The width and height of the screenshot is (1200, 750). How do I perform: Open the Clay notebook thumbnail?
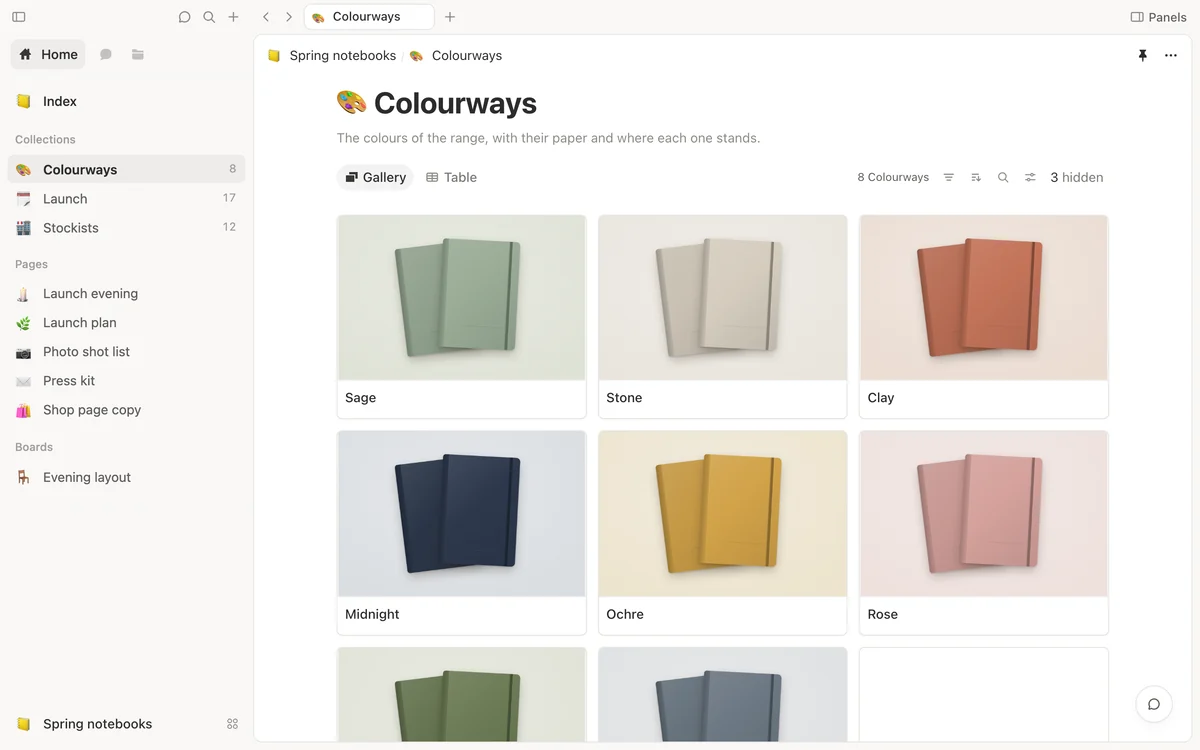[x=984, y=298]
